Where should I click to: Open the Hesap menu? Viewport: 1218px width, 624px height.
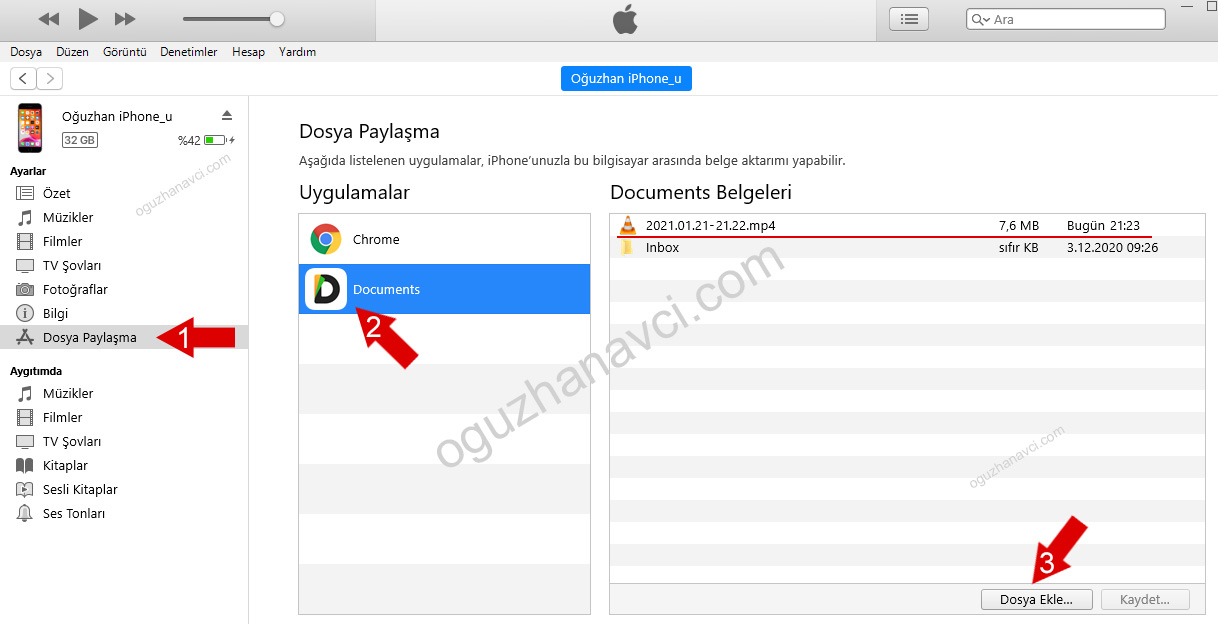248,52
